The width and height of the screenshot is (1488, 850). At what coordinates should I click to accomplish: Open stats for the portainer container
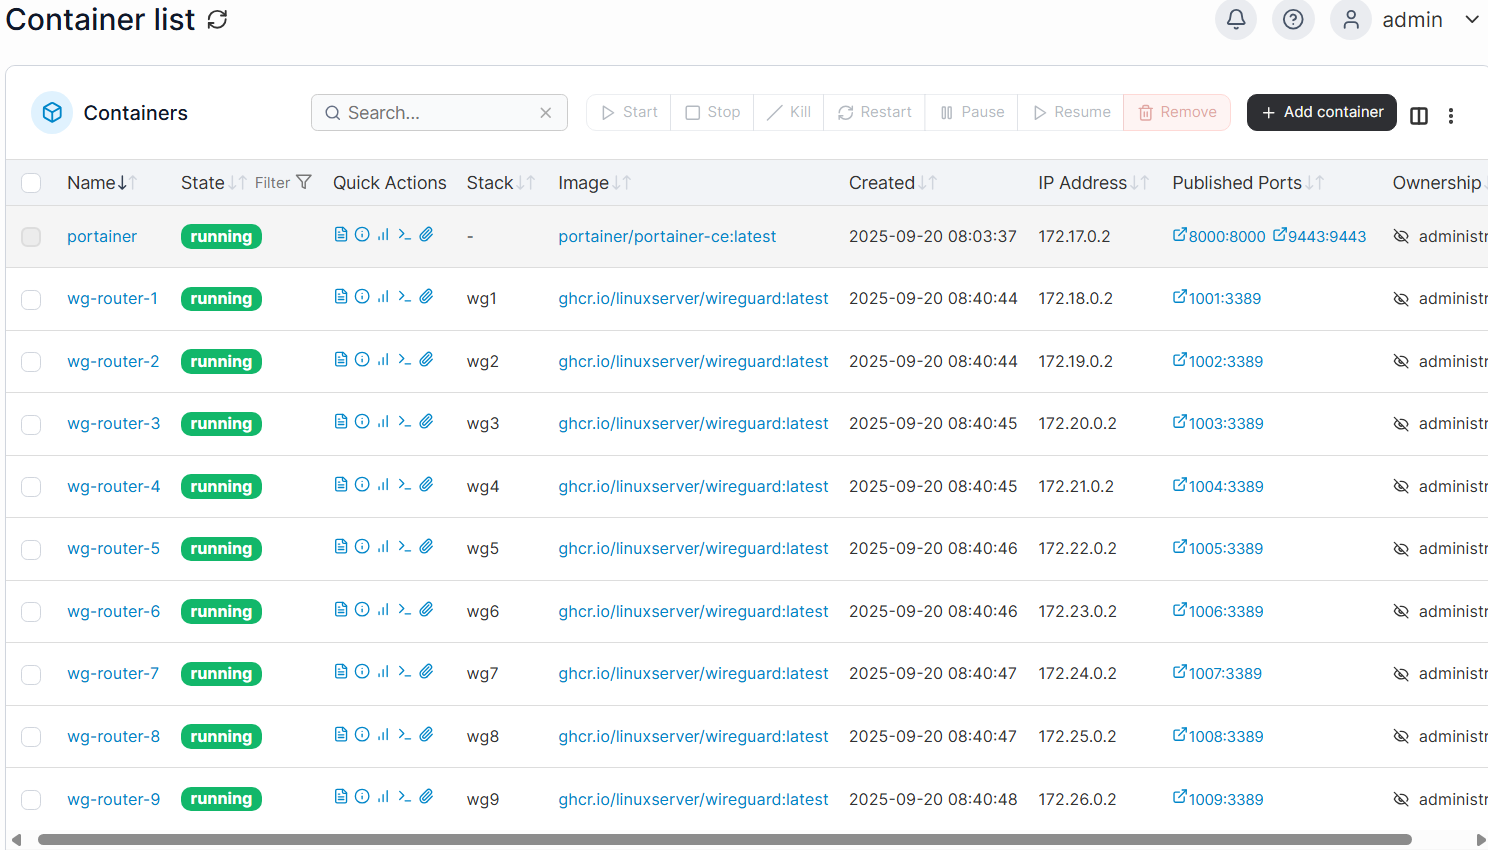[x=383, y=234]
